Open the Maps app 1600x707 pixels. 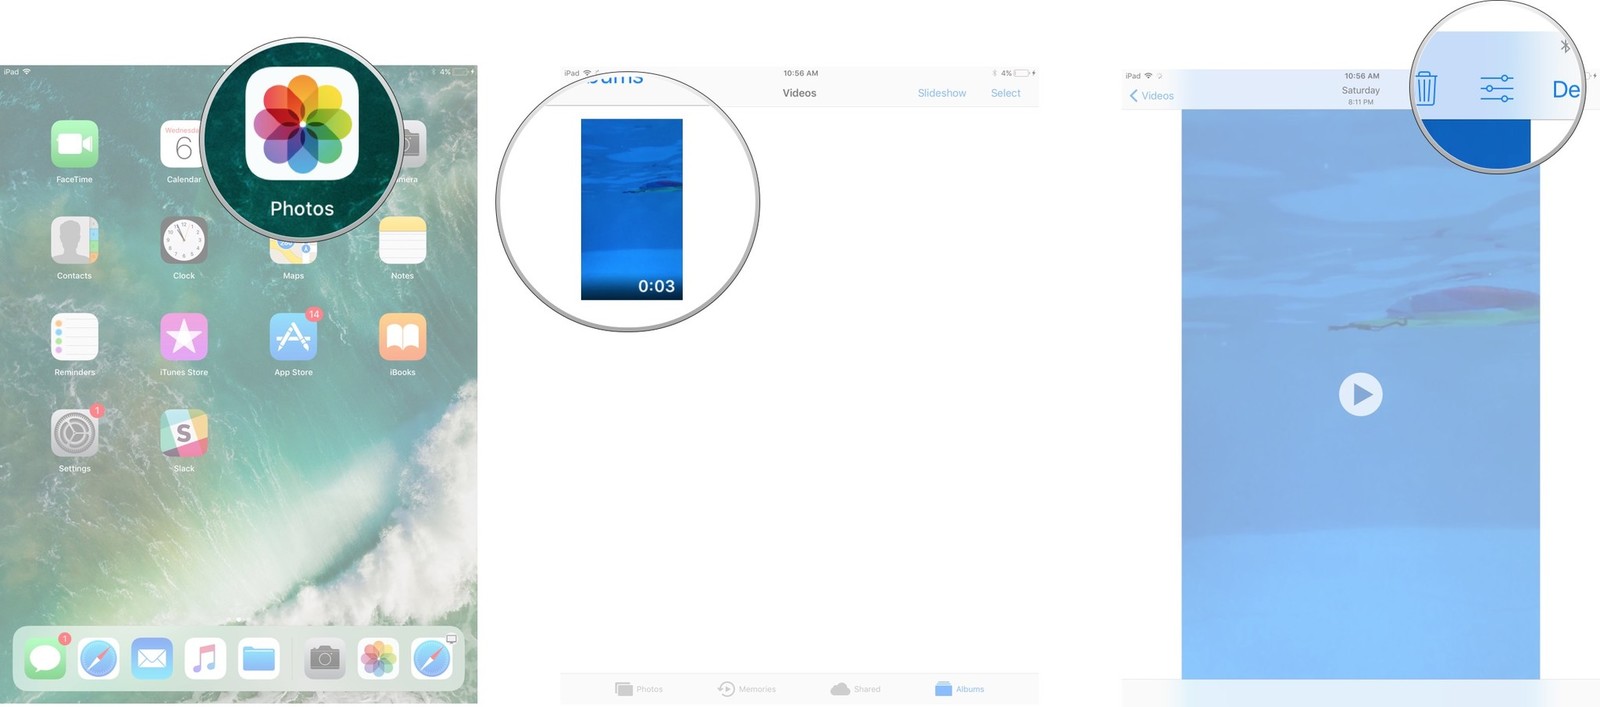[x=293, y=251]
